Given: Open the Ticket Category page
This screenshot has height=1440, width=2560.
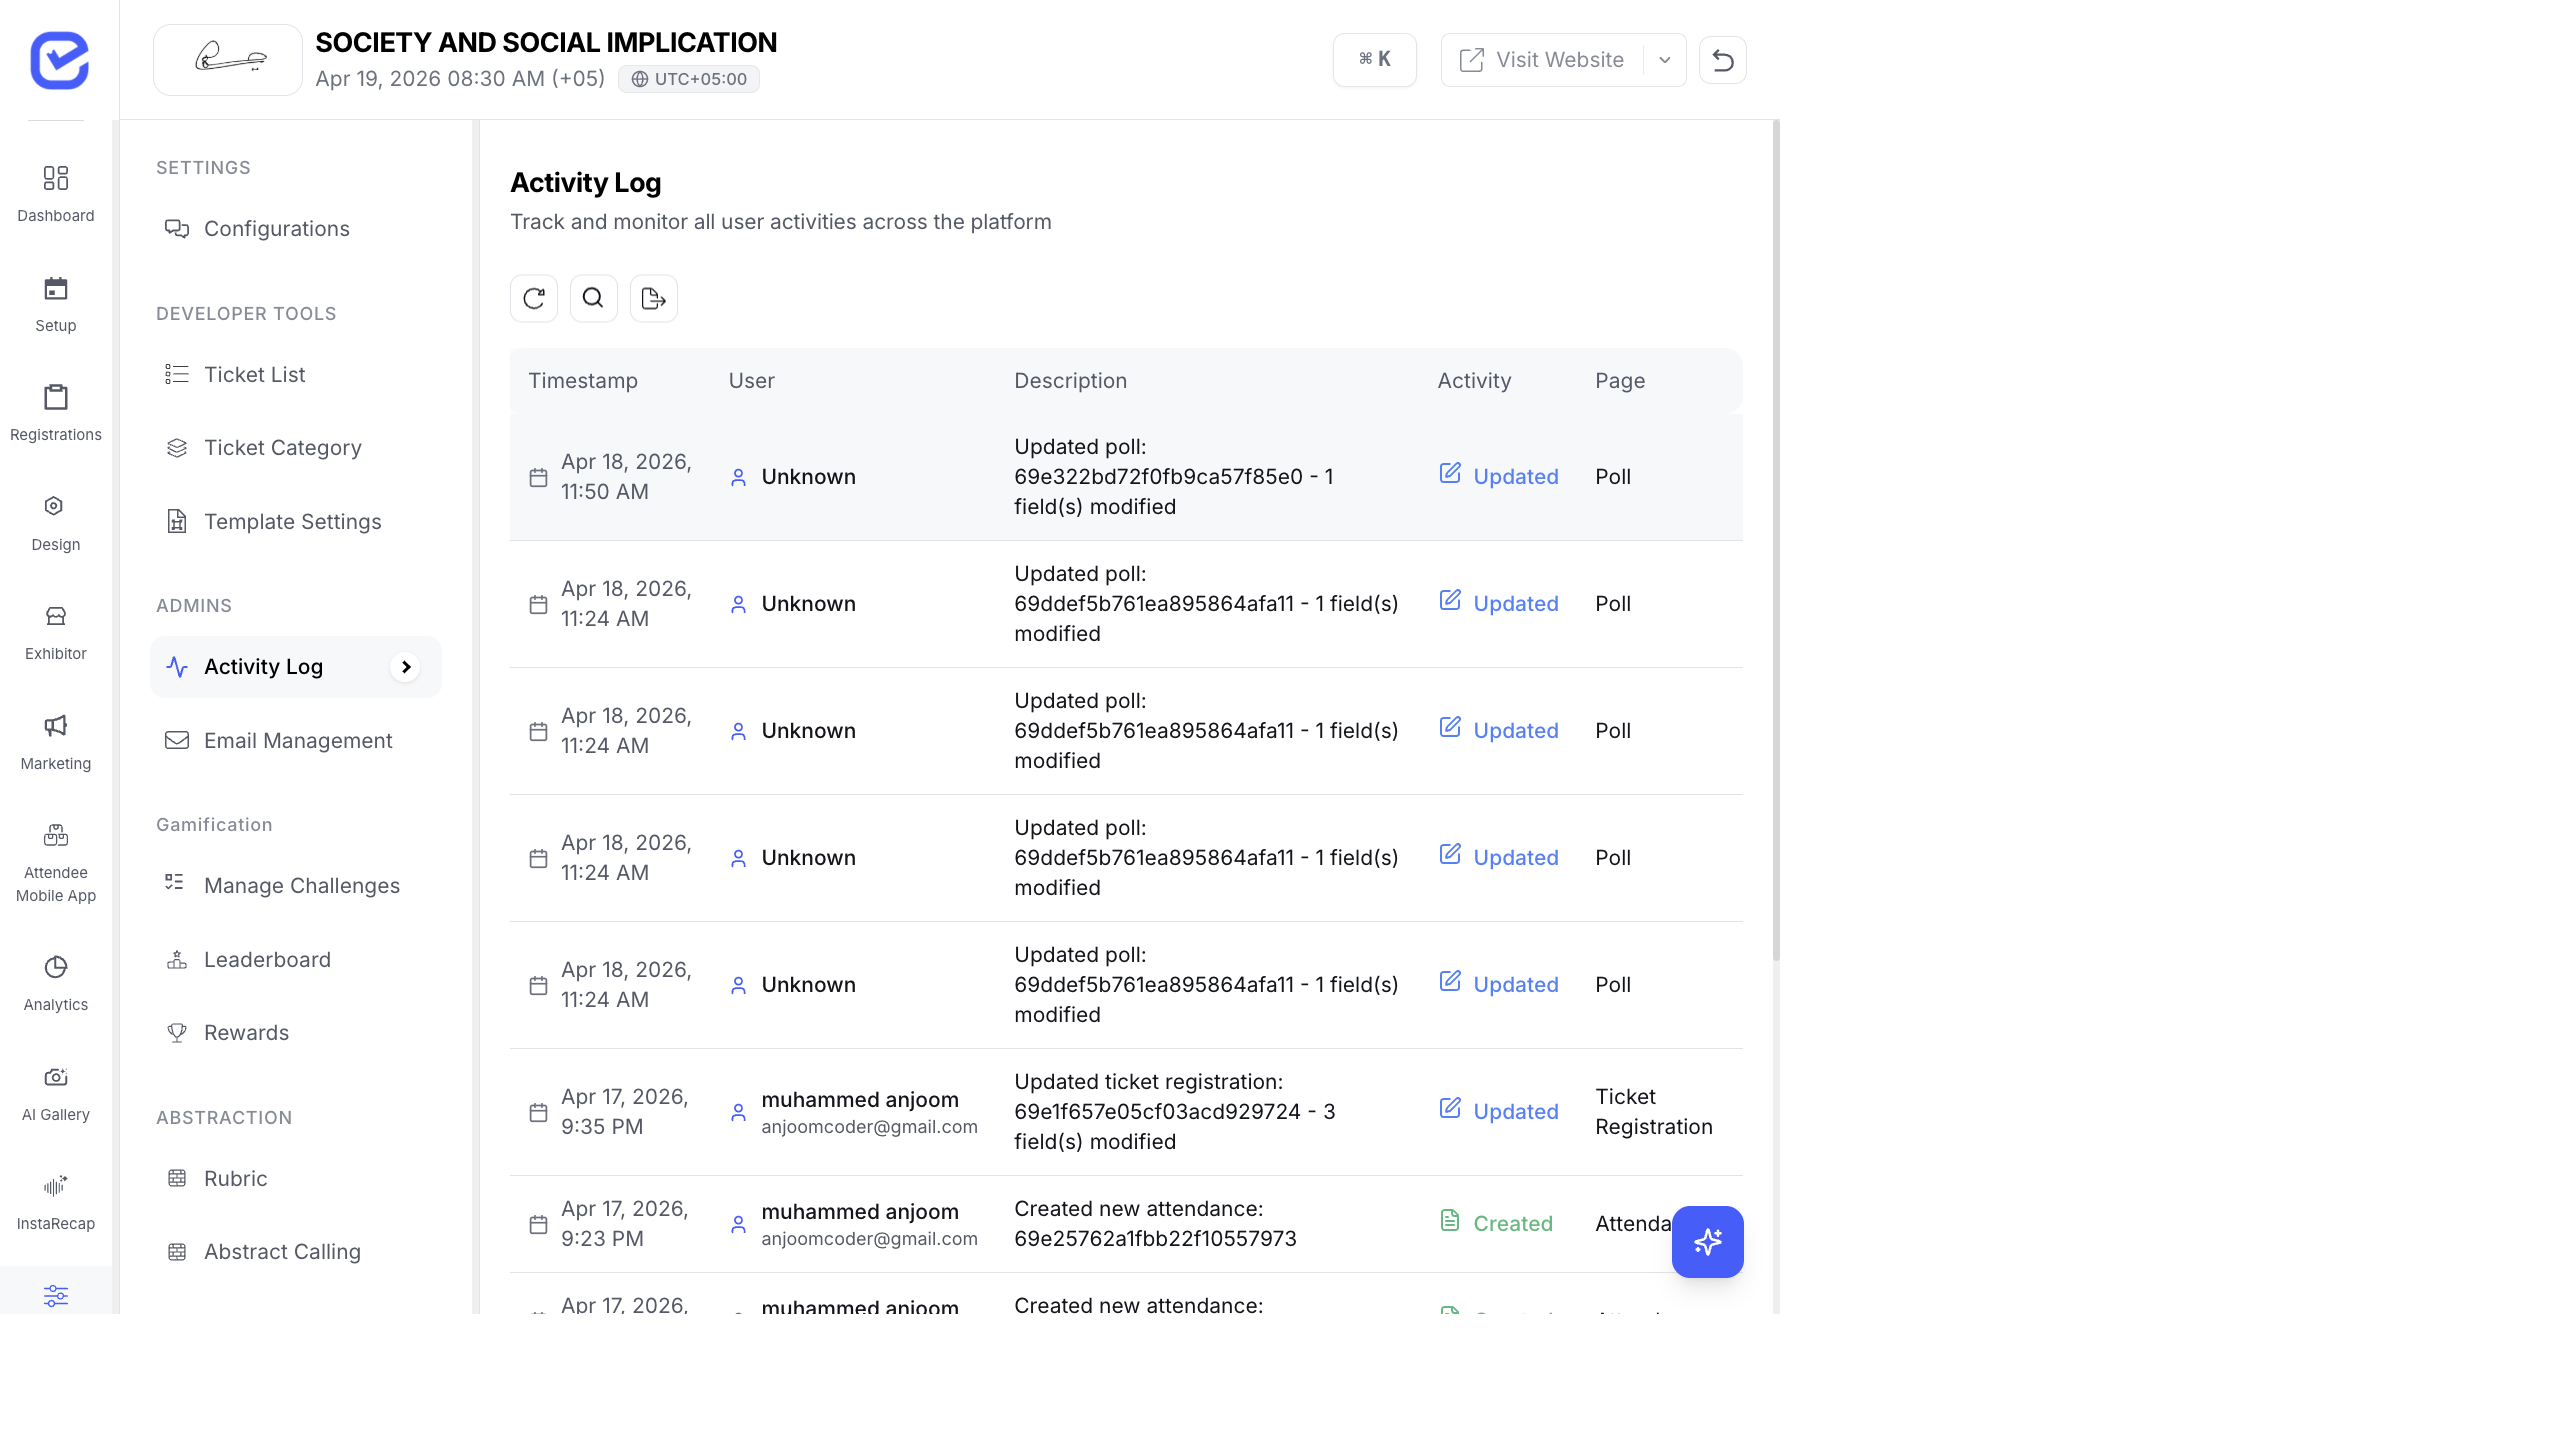Looking at the screenshot, I should 296,448.
